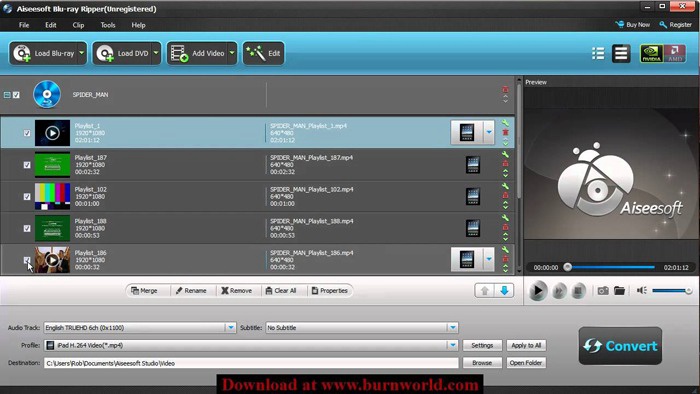Uncheck the Playlist_188 checkbox

pos(27,228)
